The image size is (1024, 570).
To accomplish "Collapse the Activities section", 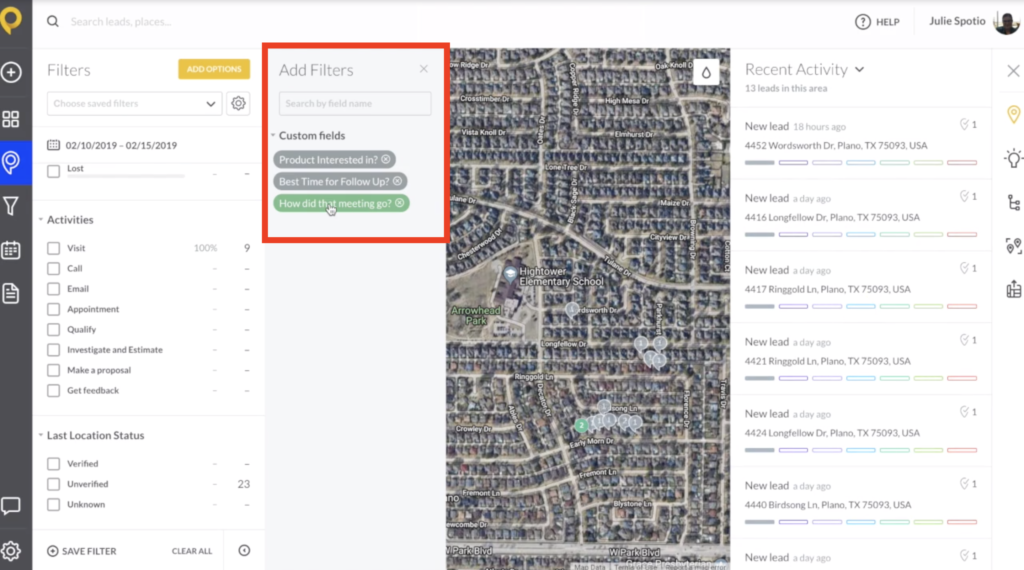I will coord(40,219).
